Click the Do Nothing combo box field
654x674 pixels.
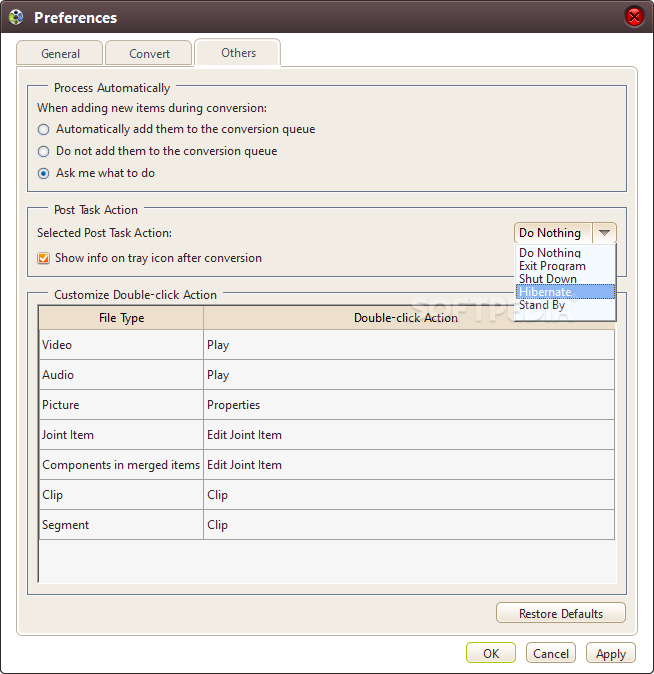point(553,233)
